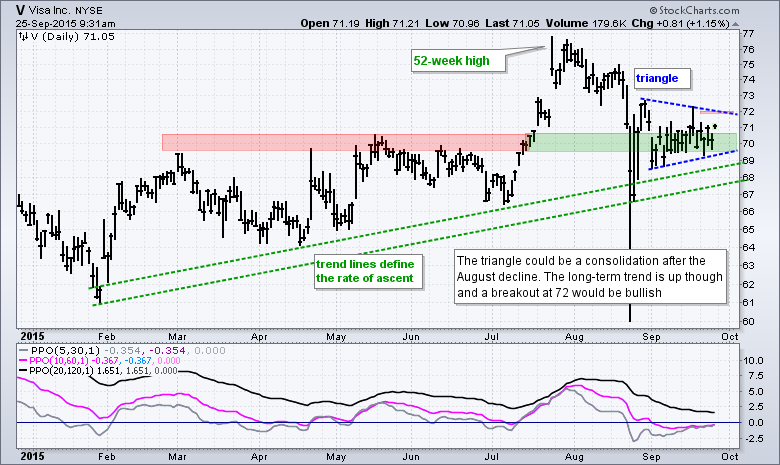This screenshot has width=780, height=465.
Task: Click the May label under the price chart
Action: click(336, 337)
